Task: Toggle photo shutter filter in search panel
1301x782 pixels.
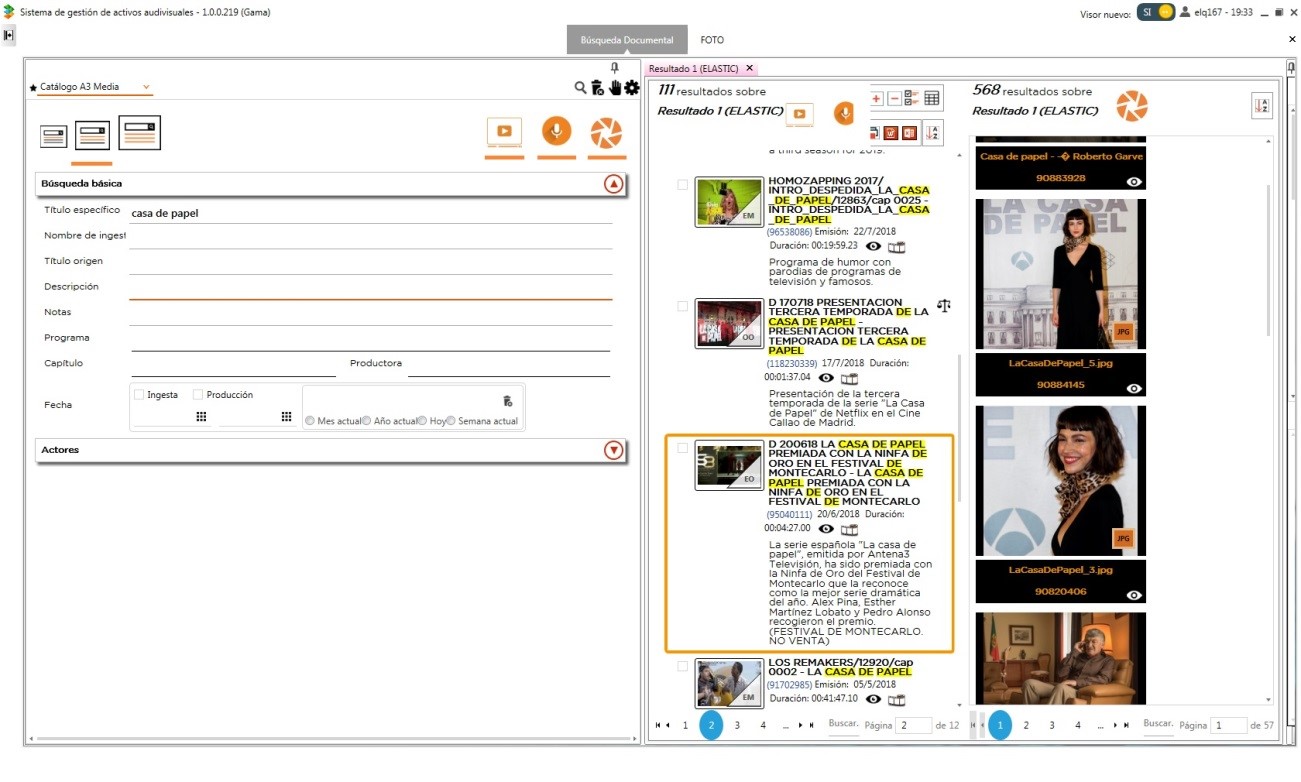Action: click(x=606, y=132)
